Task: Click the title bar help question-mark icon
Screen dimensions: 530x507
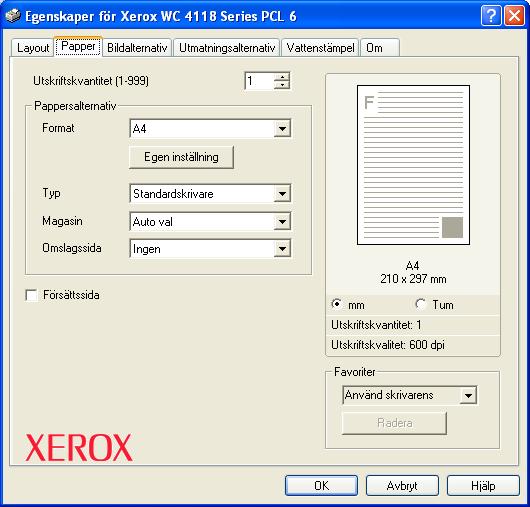Action: pos(491,16)
